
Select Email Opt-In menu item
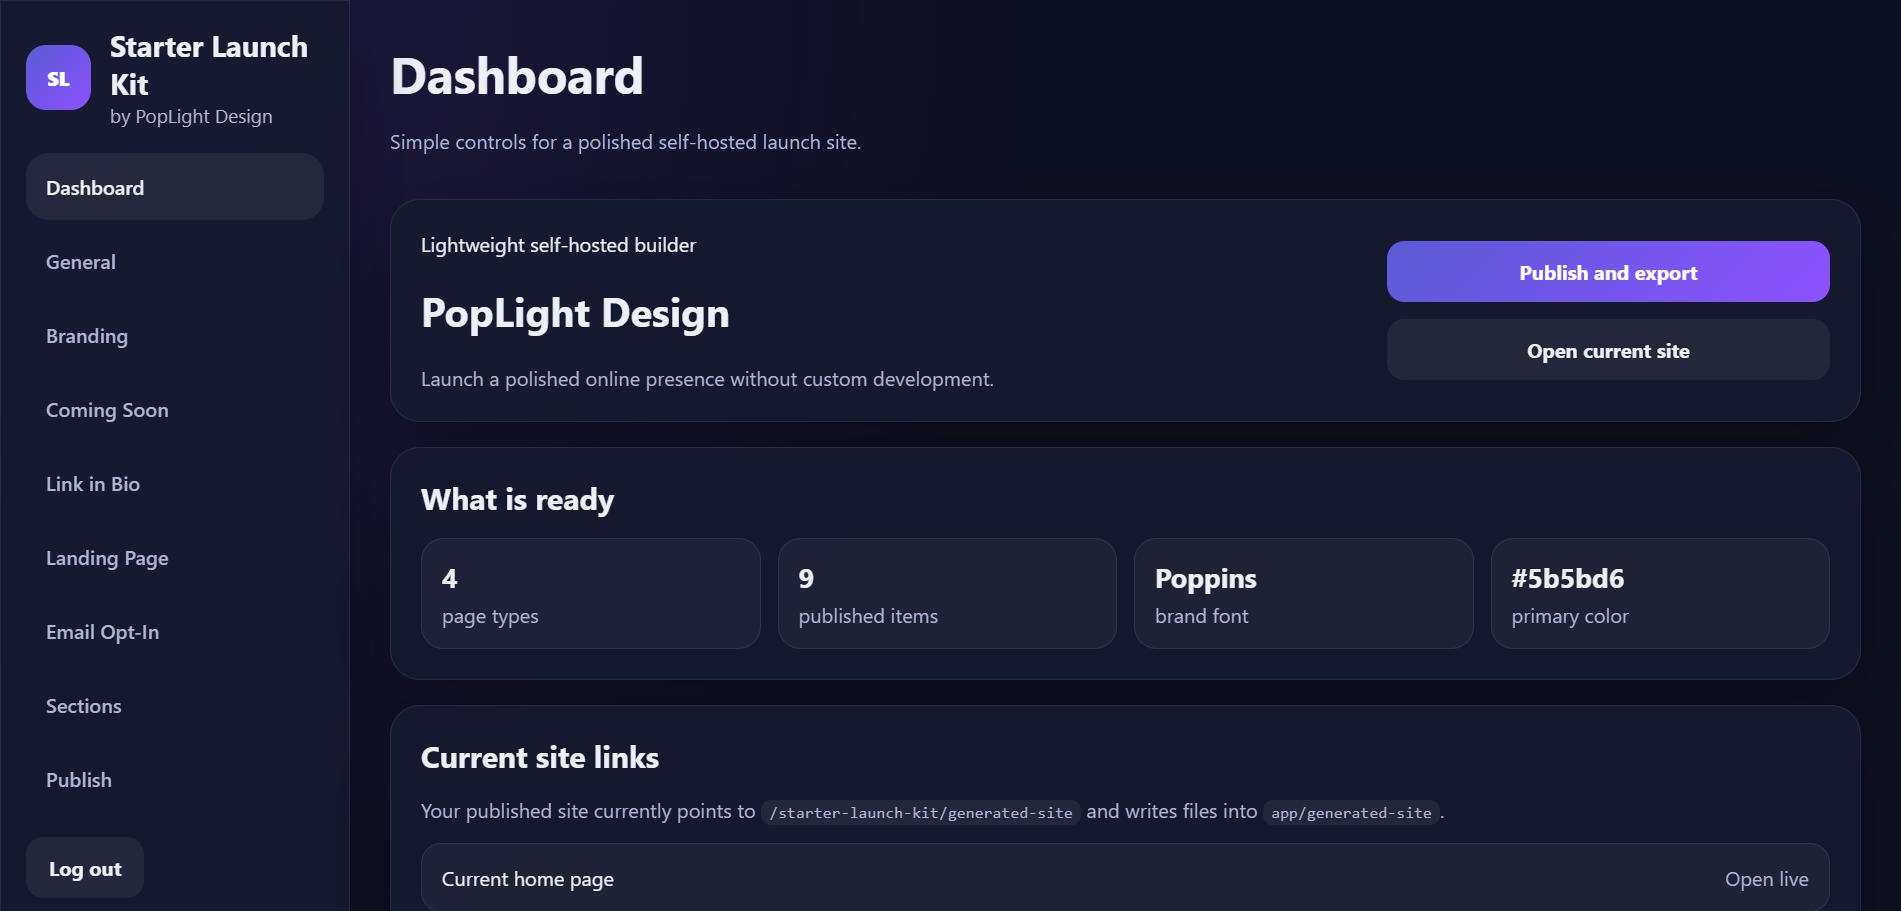(102, 632)
